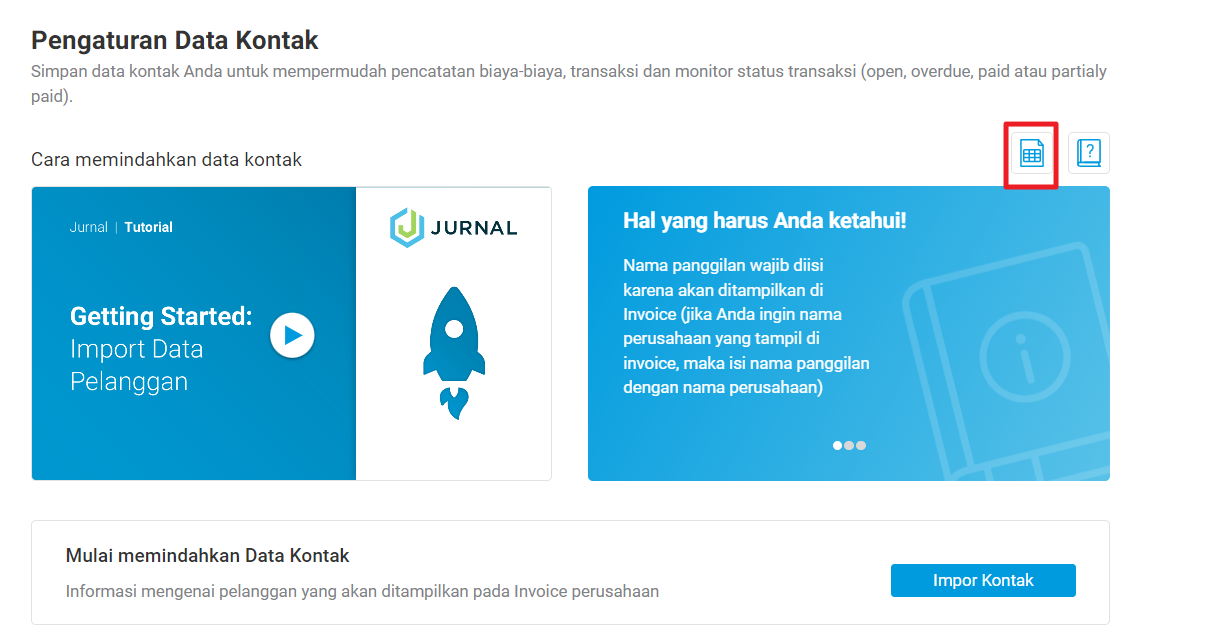This screenshot has height=641, width=1216.
Task: Select the first carousel dot indicator
Action: tap(838, 446)
